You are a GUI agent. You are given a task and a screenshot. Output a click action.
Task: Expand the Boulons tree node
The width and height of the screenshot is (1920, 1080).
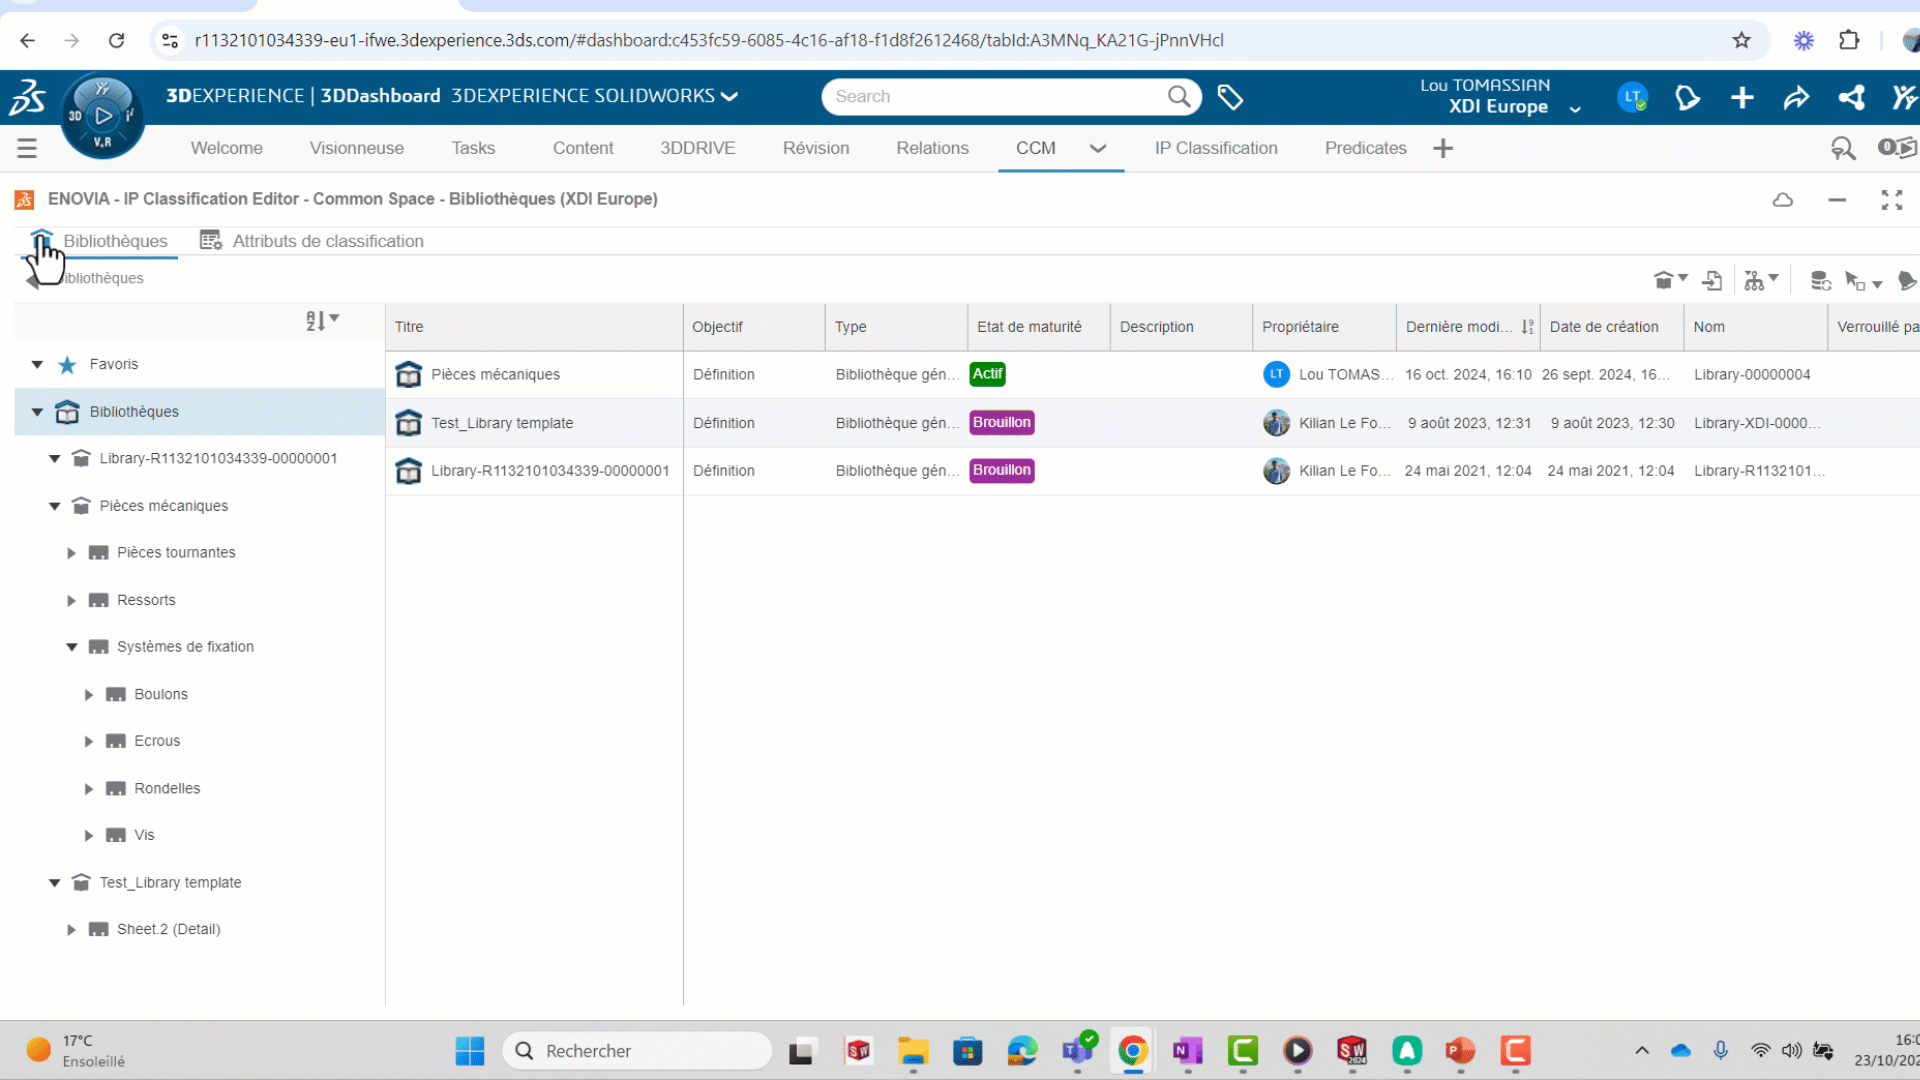88,694
